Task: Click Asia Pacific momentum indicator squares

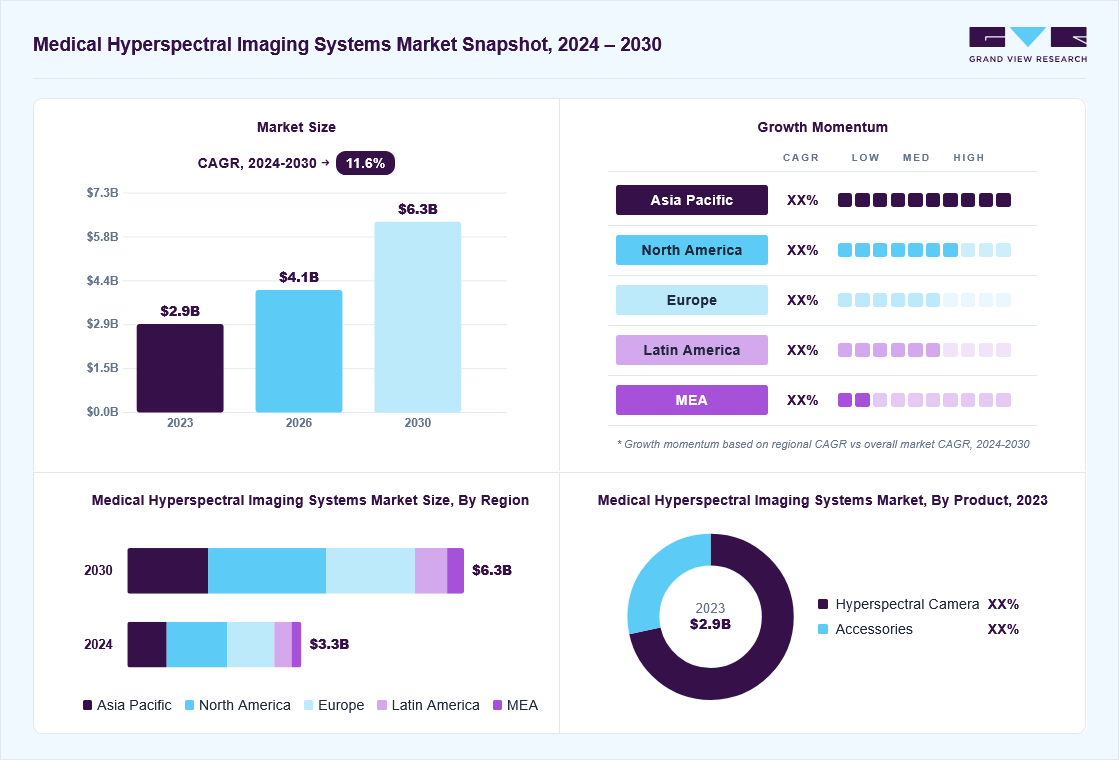Action: 924,200
